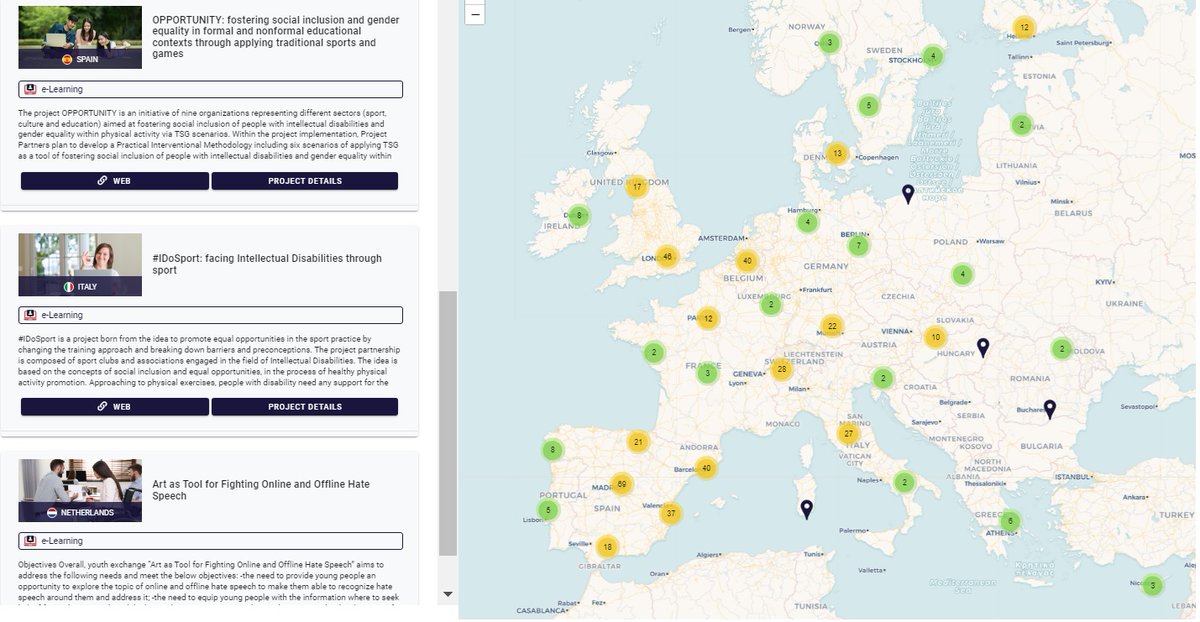Open cluster marker 46 near London

[667, 257]
